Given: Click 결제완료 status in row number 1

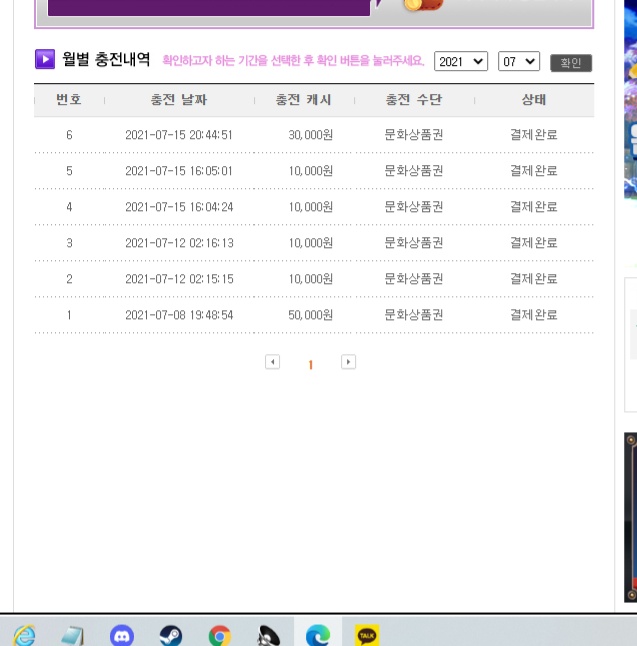Looking at the screenshot, I should (534, 314).
